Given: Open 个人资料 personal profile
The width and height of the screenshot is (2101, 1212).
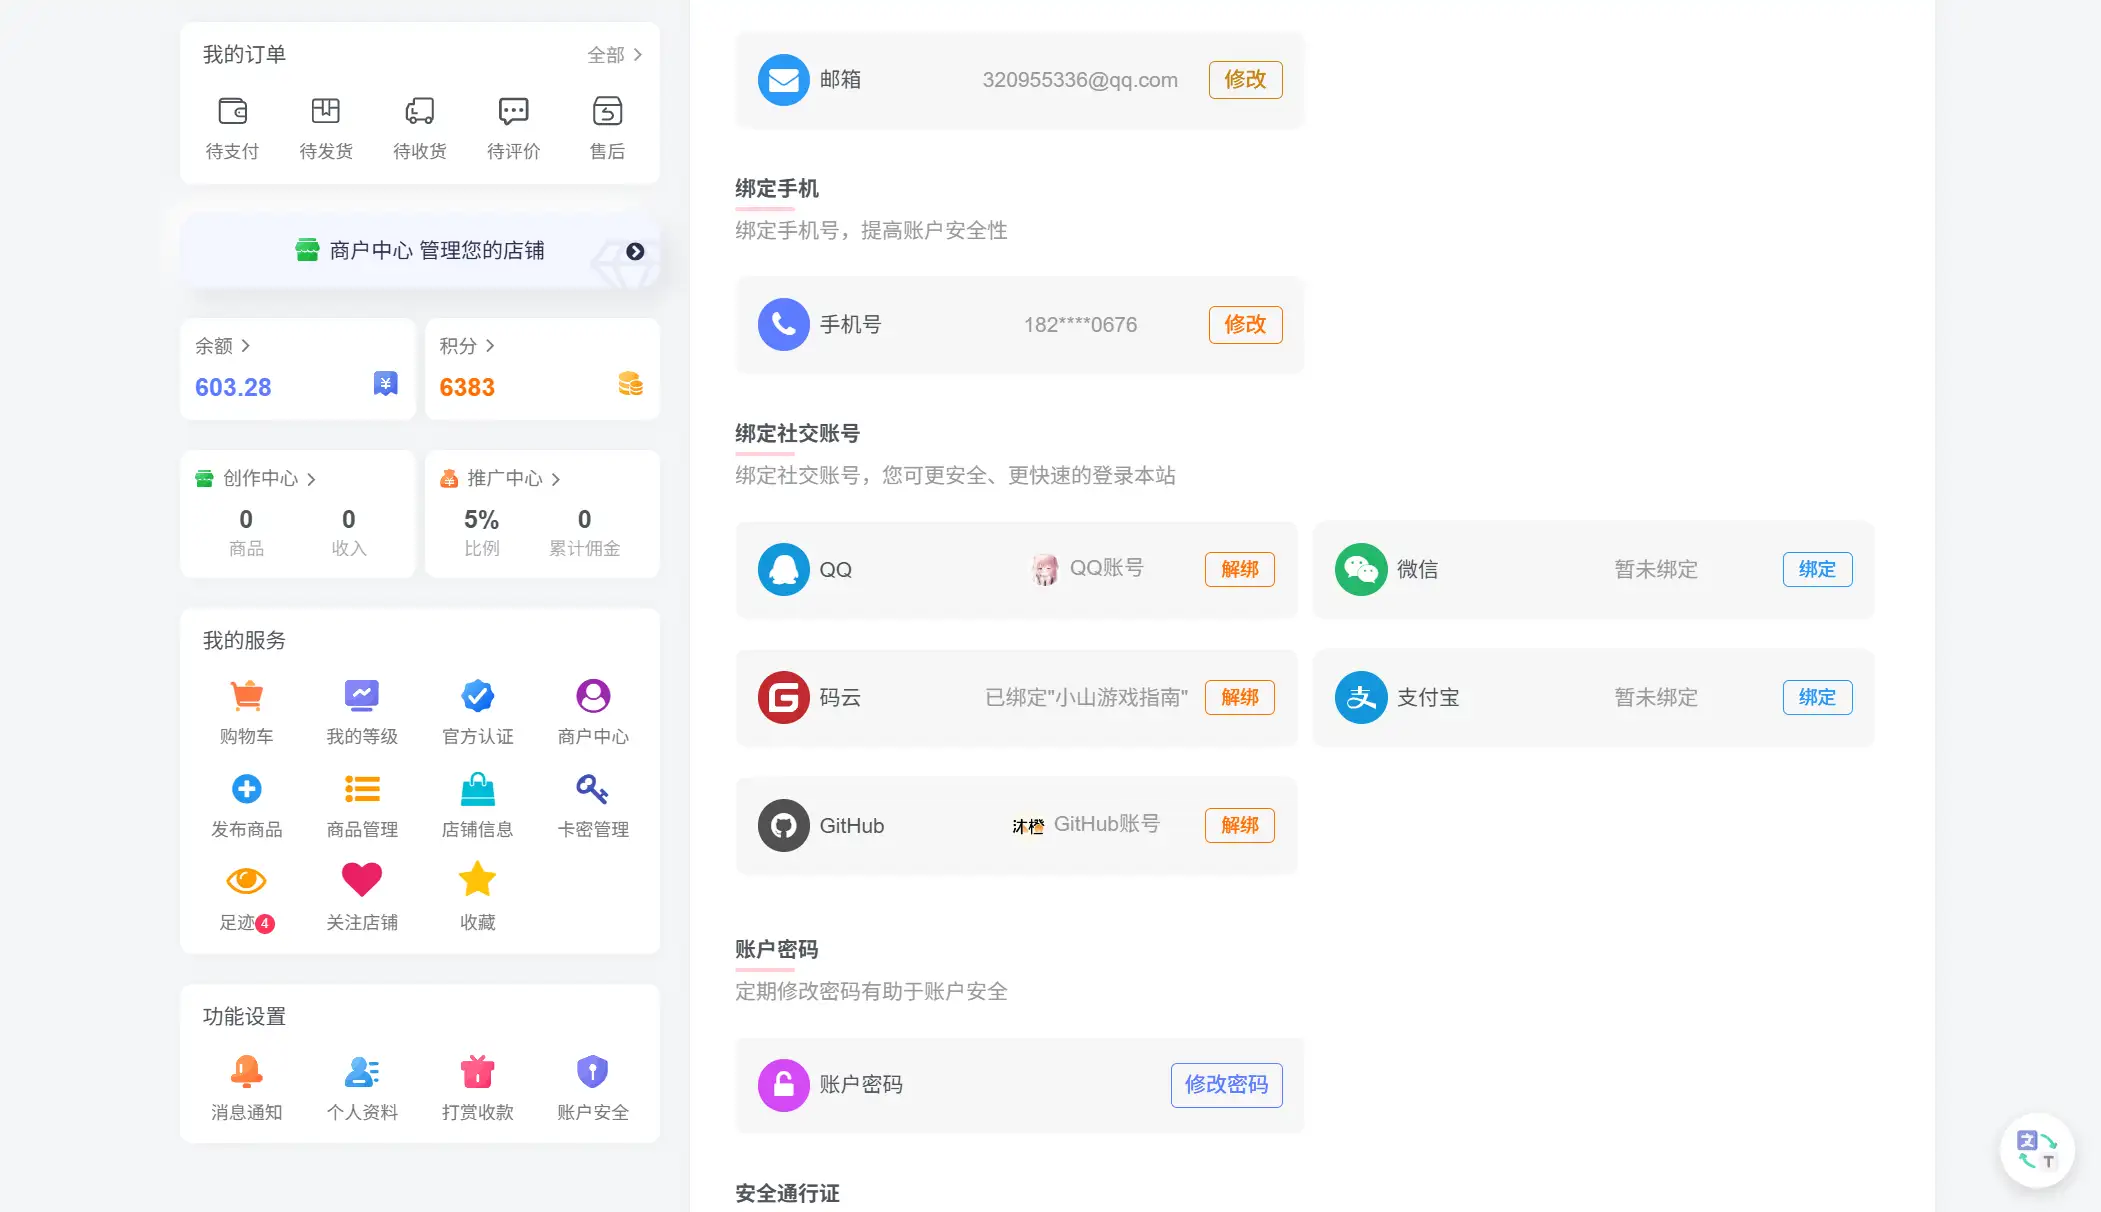Looking at the screenshot, I should pyautogui.click(x=362, y=1088).
